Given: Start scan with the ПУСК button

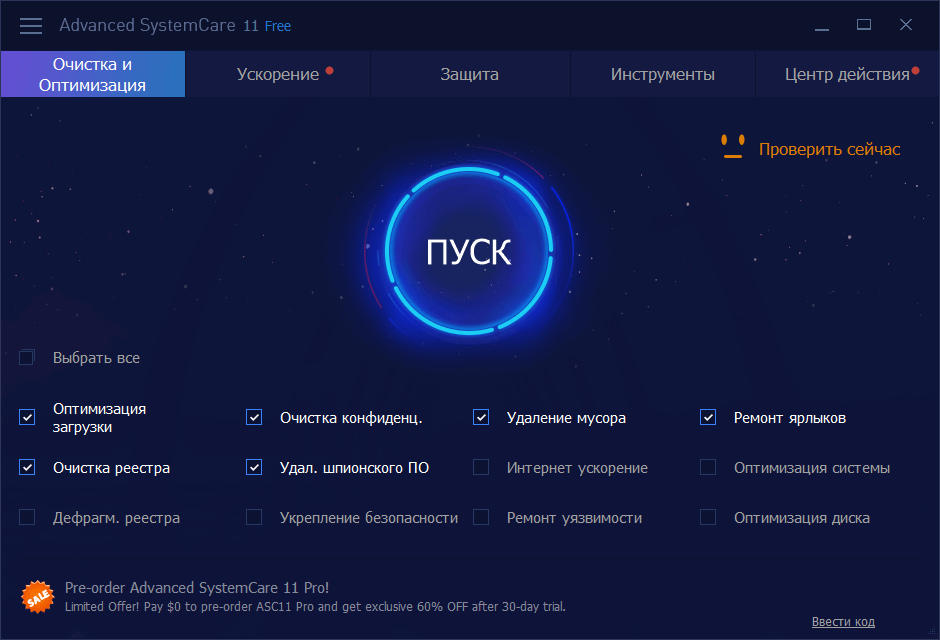Looking at the screenshot, I should (x=469, y=251).
